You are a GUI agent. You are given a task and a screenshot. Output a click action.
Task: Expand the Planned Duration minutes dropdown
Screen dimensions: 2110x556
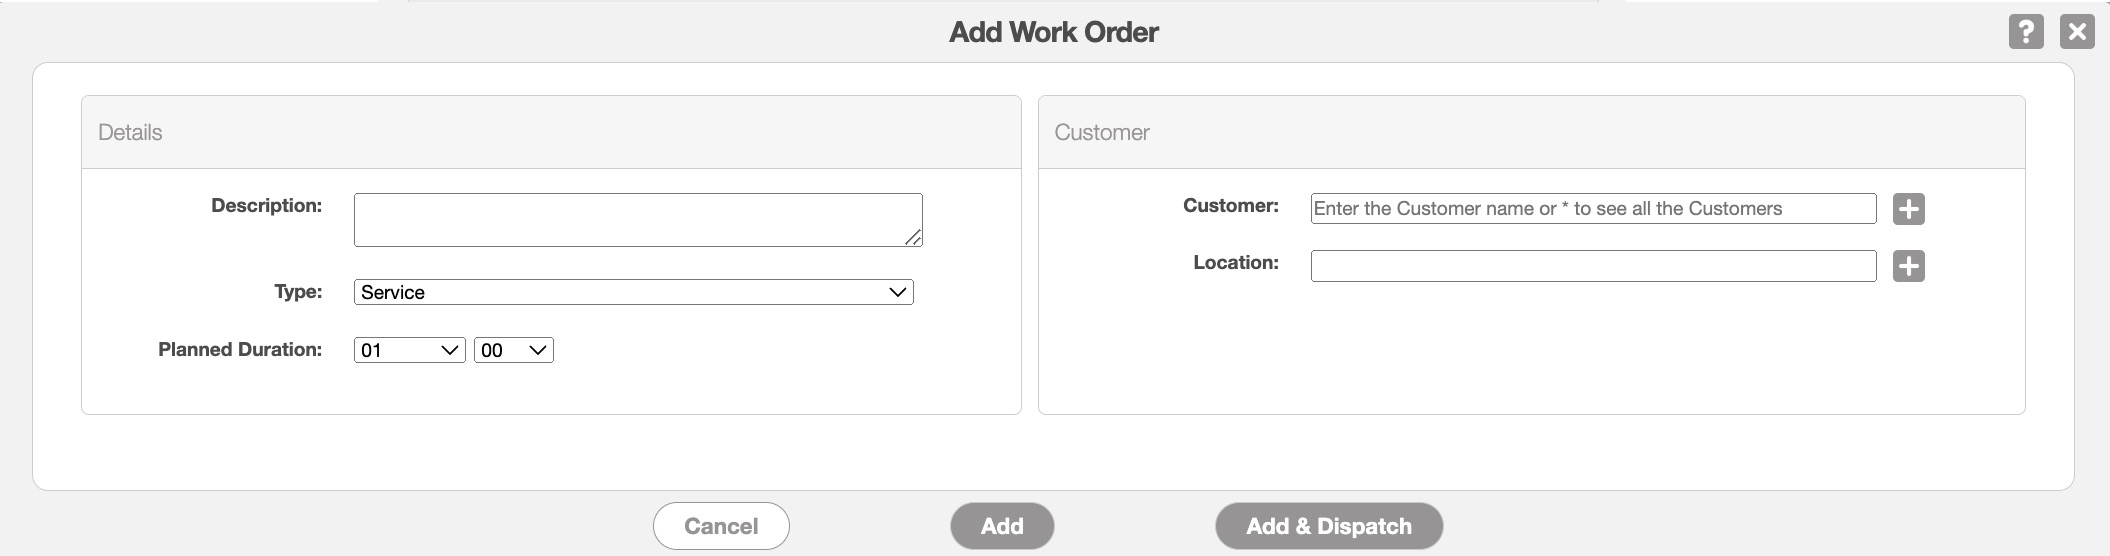point(513,350)
